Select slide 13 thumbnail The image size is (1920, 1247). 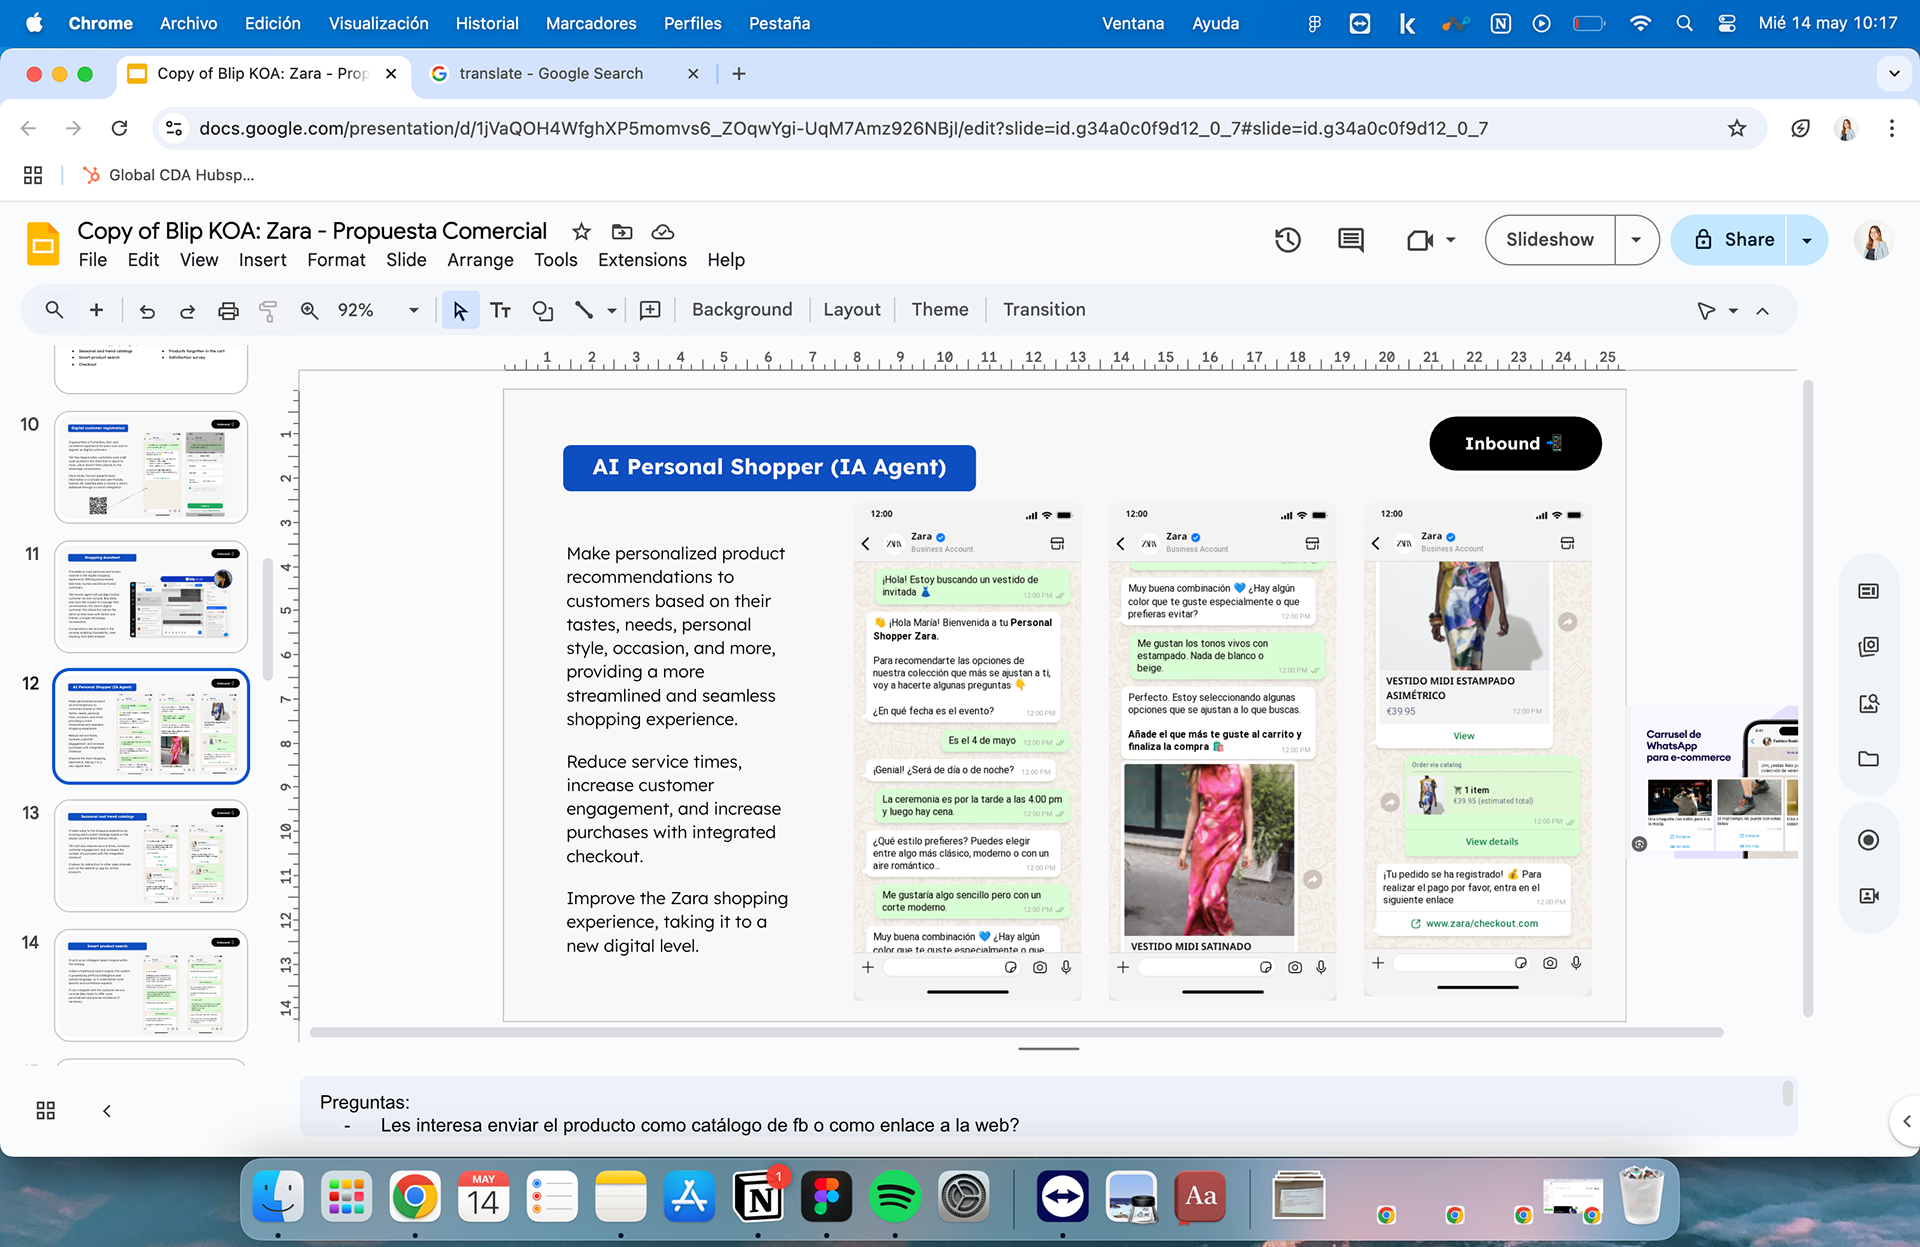(x=151, y=856)
